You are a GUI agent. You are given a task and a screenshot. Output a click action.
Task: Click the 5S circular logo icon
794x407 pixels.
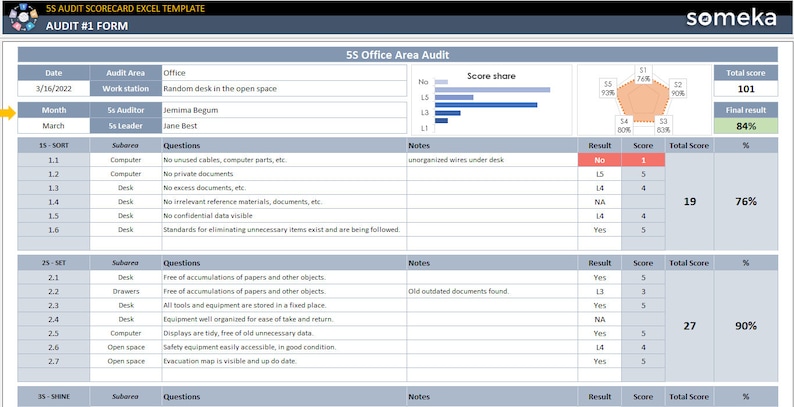point(23,17)
